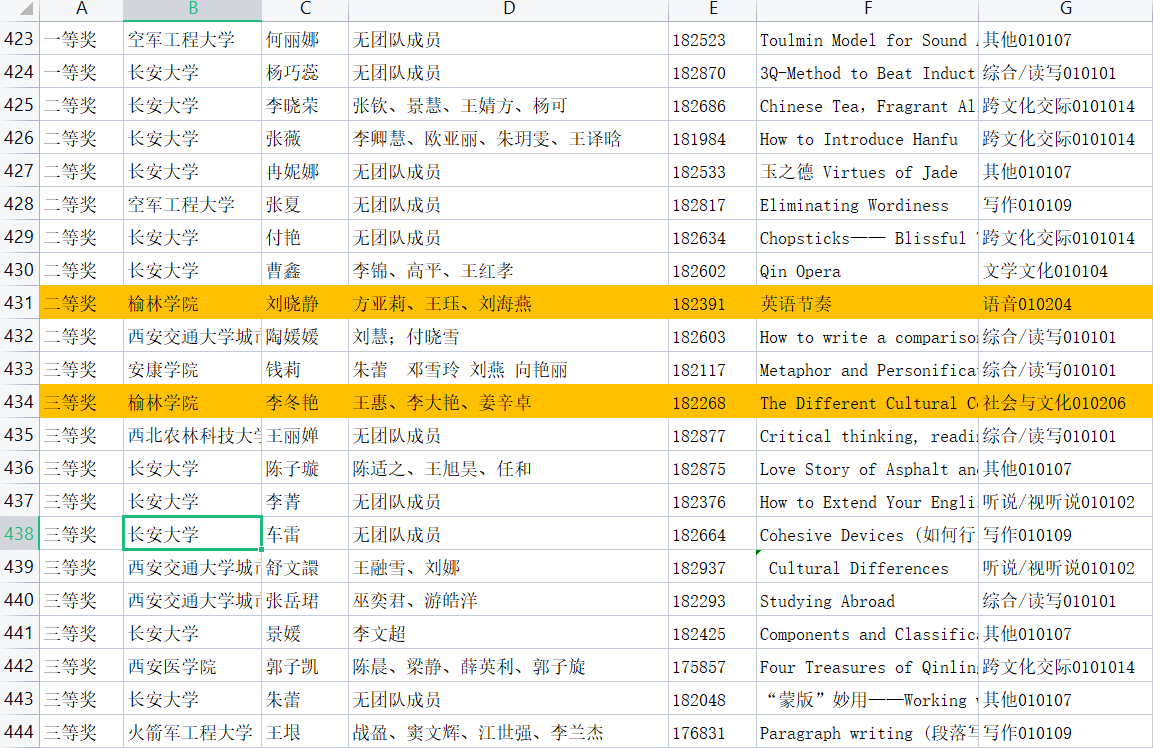
Task: Click the Eliminating Wordiness cell
Action: [x=866, y=205]
